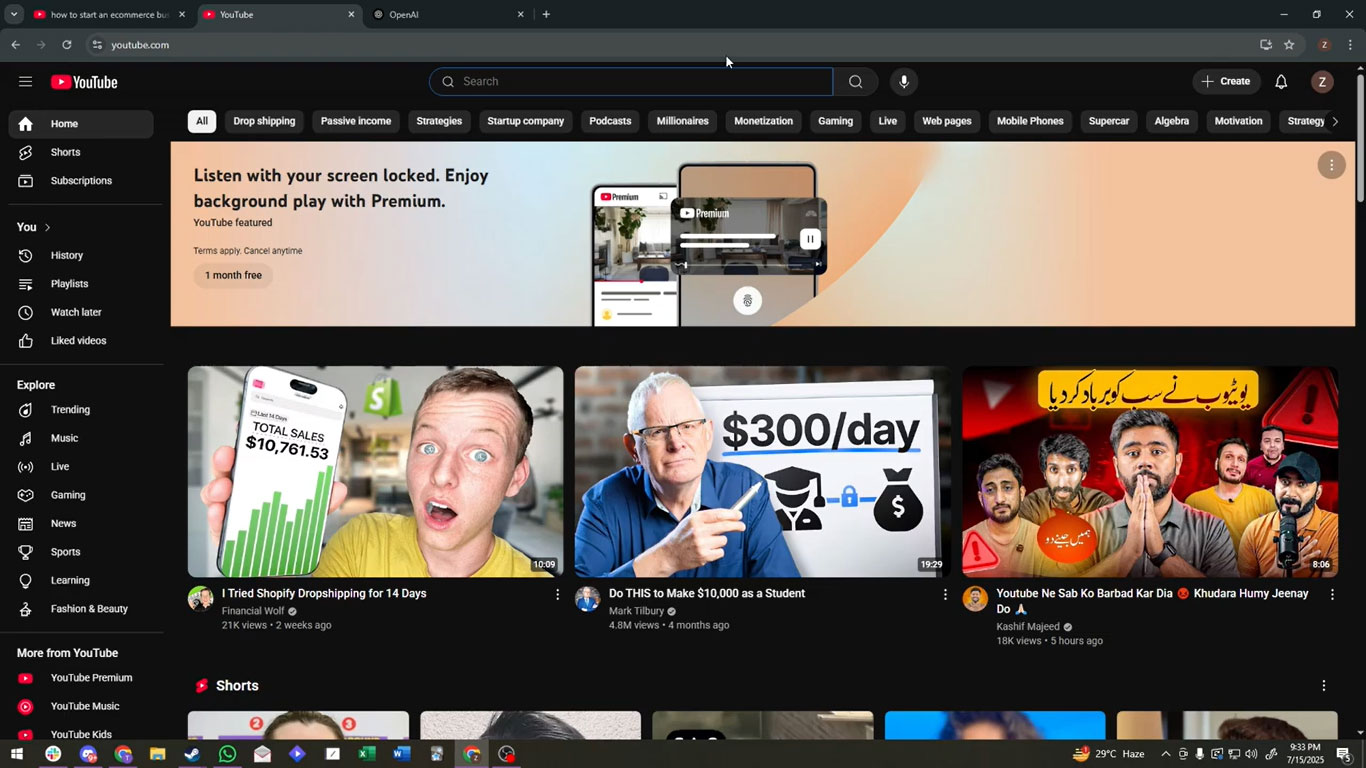Switch to the ecommerce business tab
This screenshot has height=768, width=1366.
click(108, 15)
